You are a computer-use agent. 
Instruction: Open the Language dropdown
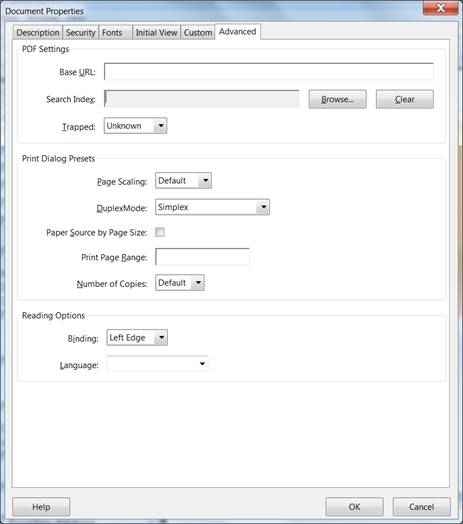click(157, 364)
